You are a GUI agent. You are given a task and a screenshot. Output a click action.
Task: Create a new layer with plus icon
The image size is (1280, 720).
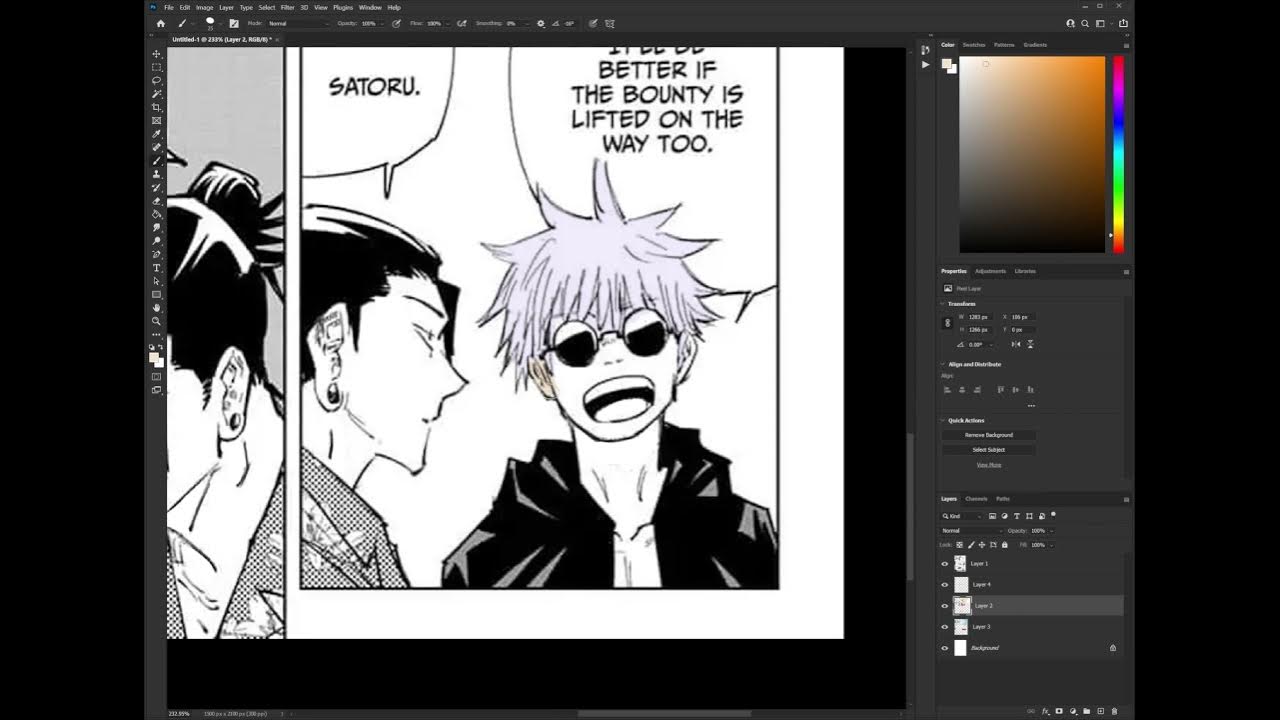pos(1101,711)
